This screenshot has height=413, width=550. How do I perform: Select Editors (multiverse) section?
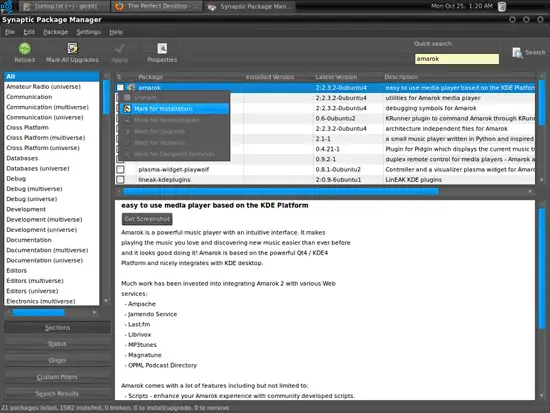[x=52, y=281]
